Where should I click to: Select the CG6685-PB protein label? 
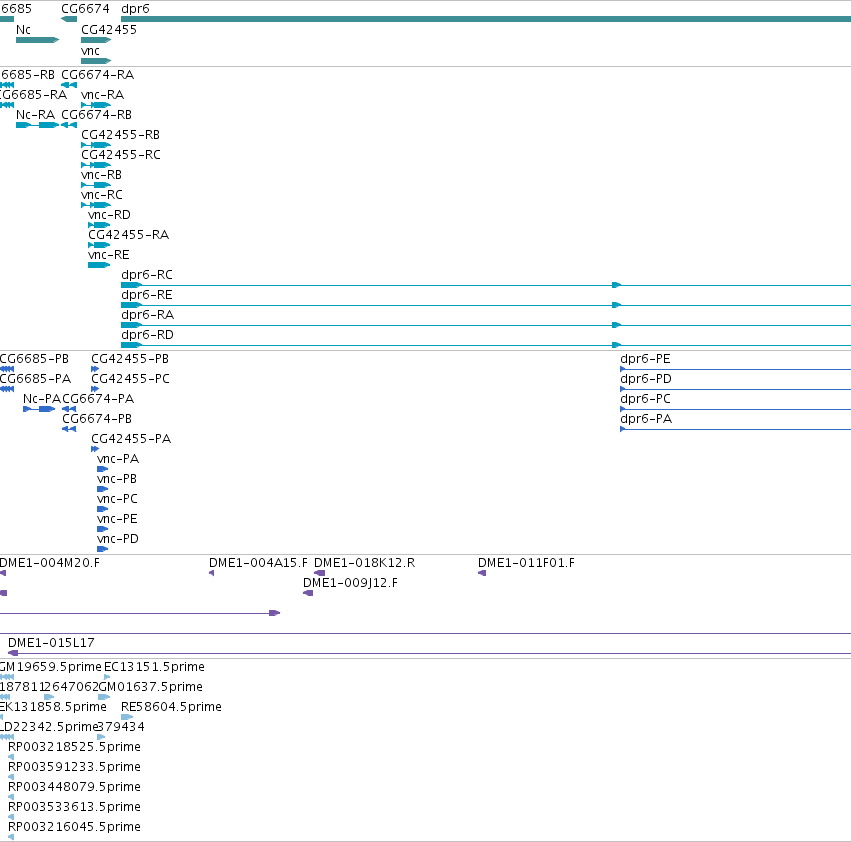point(34,359)
